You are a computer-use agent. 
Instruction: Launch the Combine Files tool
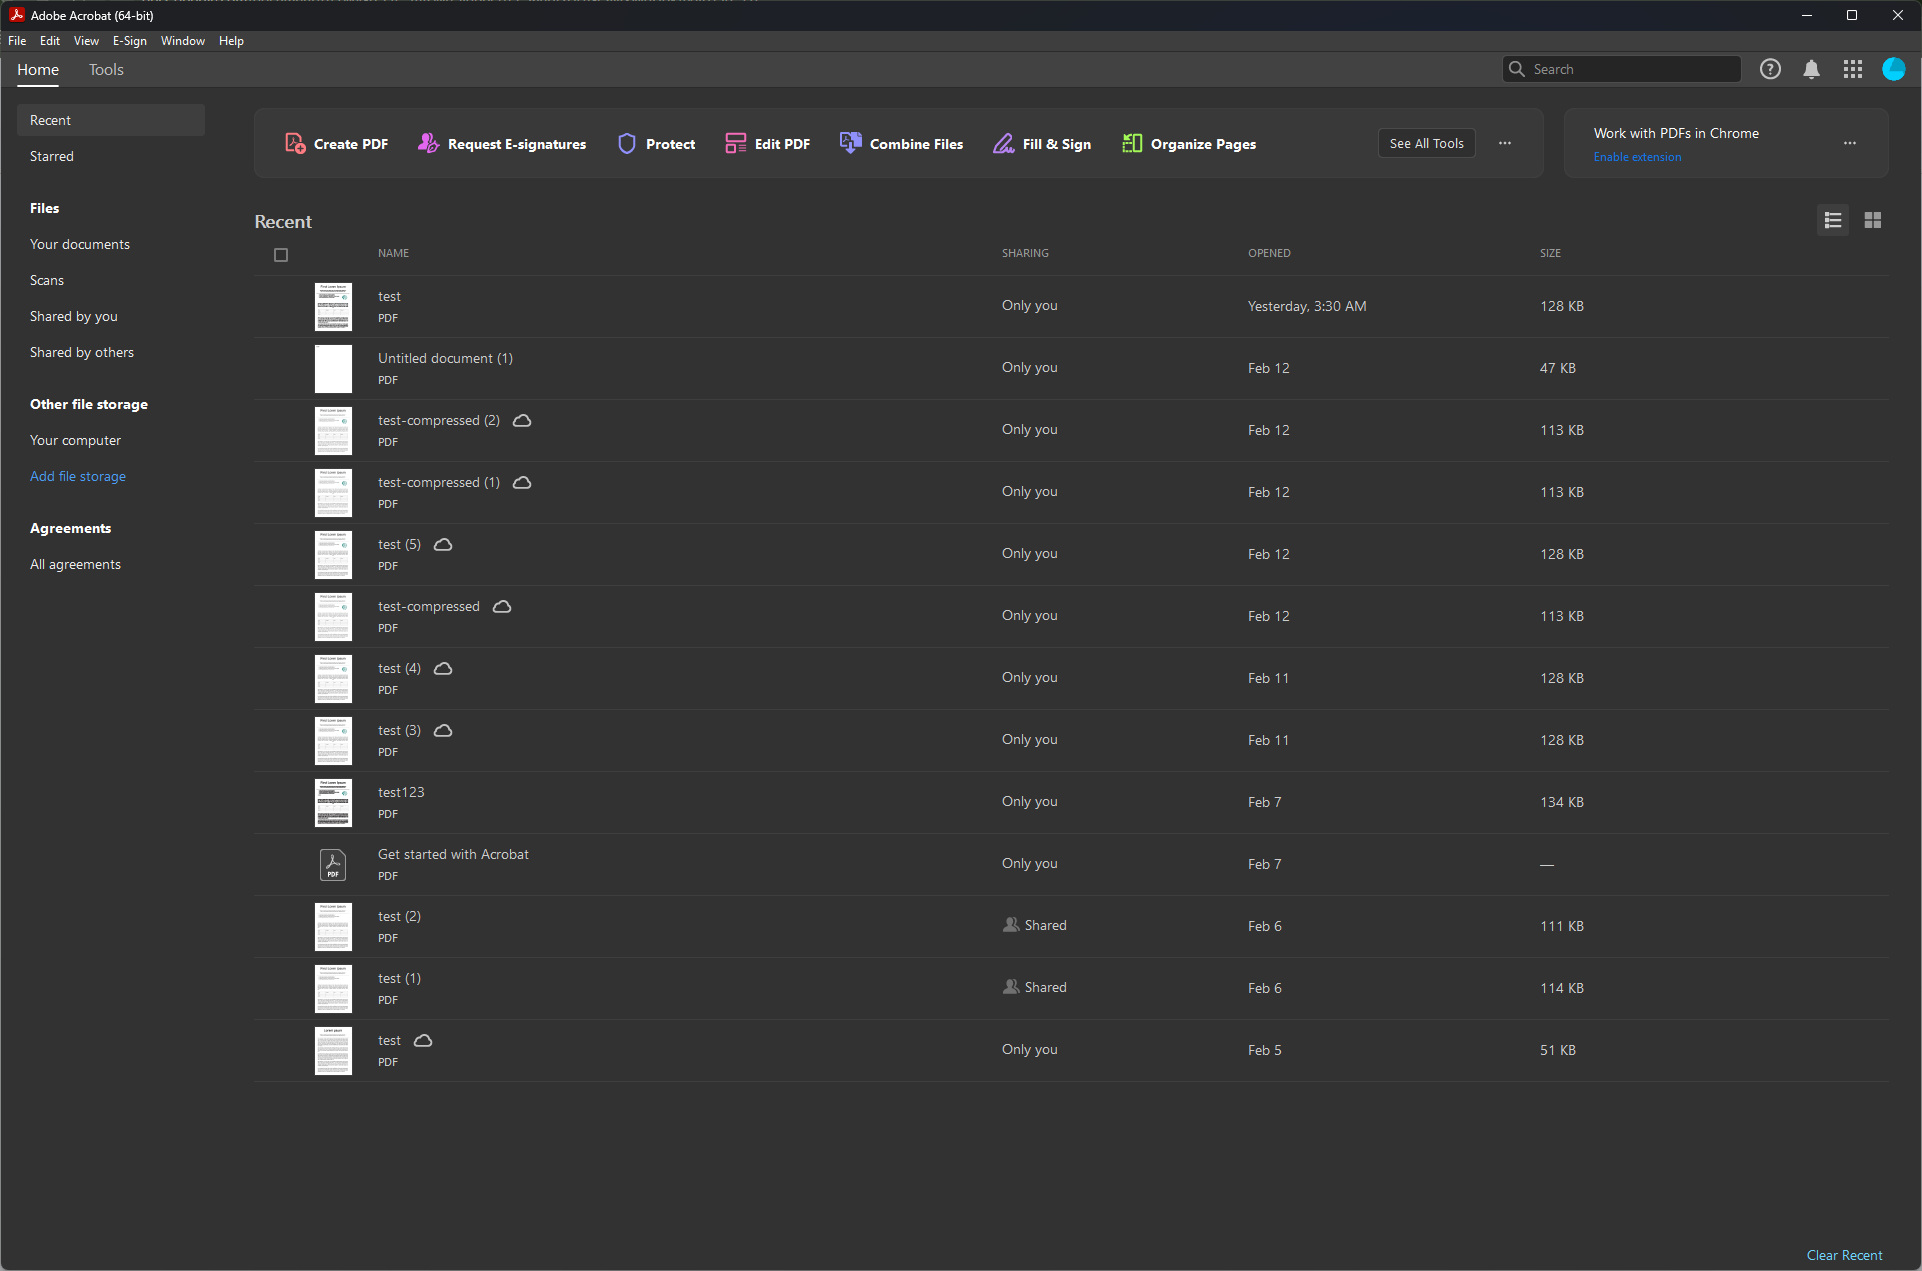(901, 144)
